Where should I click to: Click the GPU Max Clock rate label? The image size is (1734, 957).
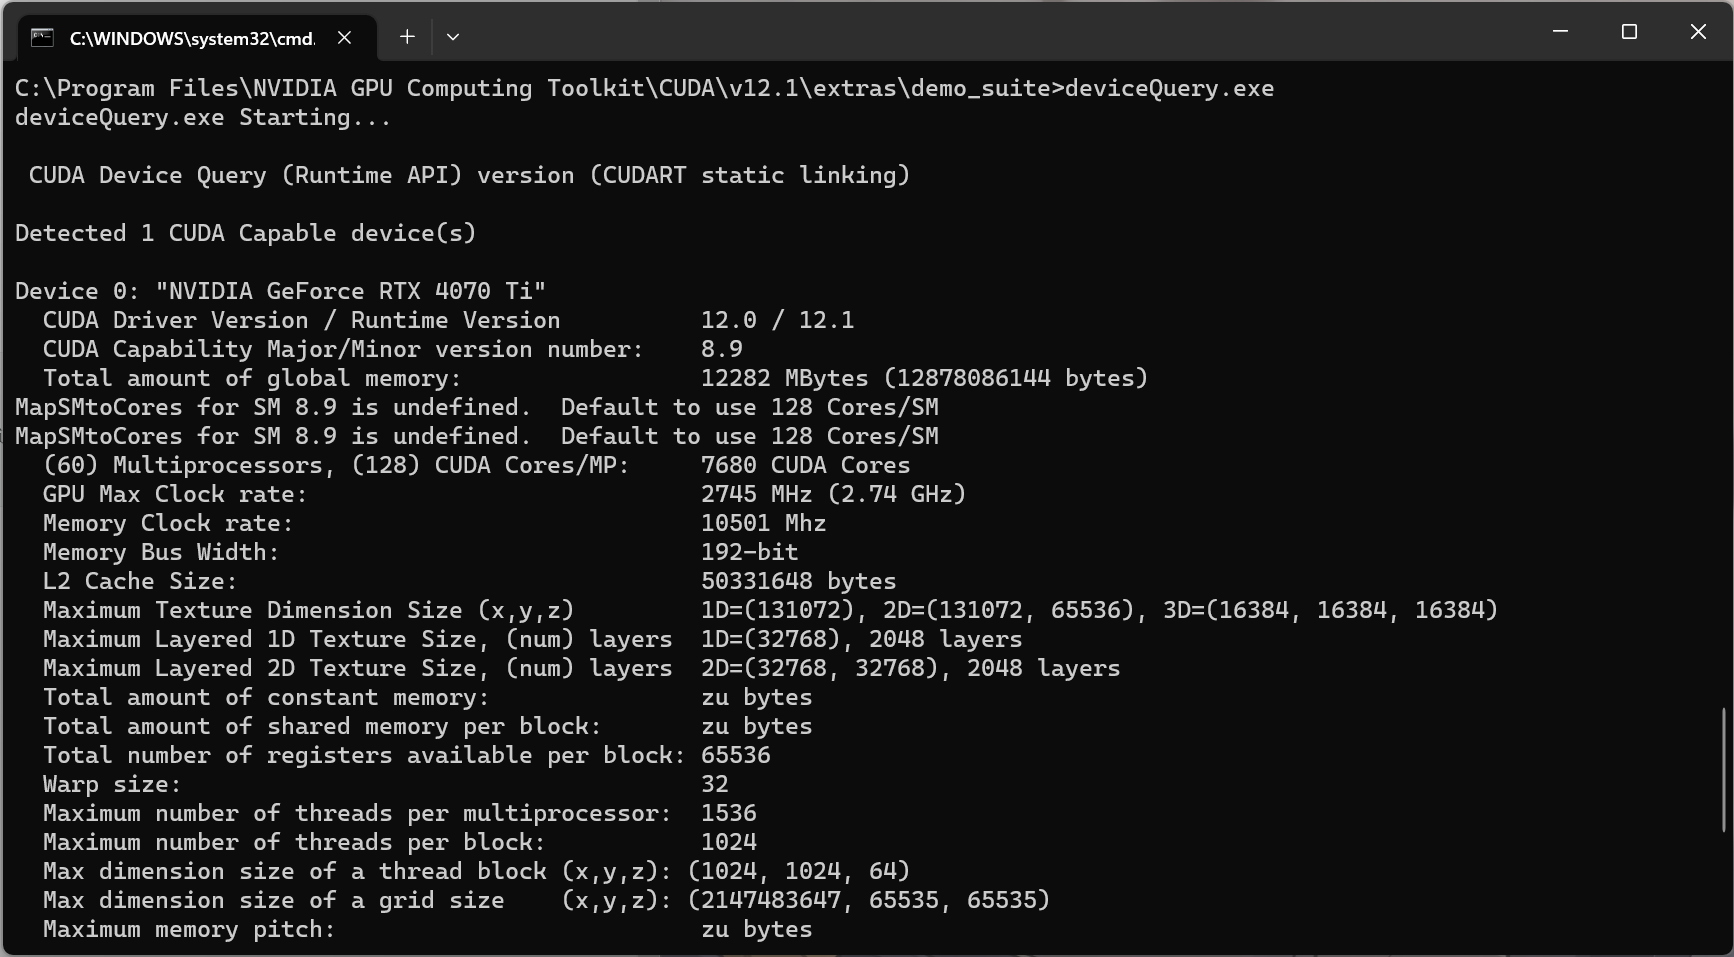point(175,494)
